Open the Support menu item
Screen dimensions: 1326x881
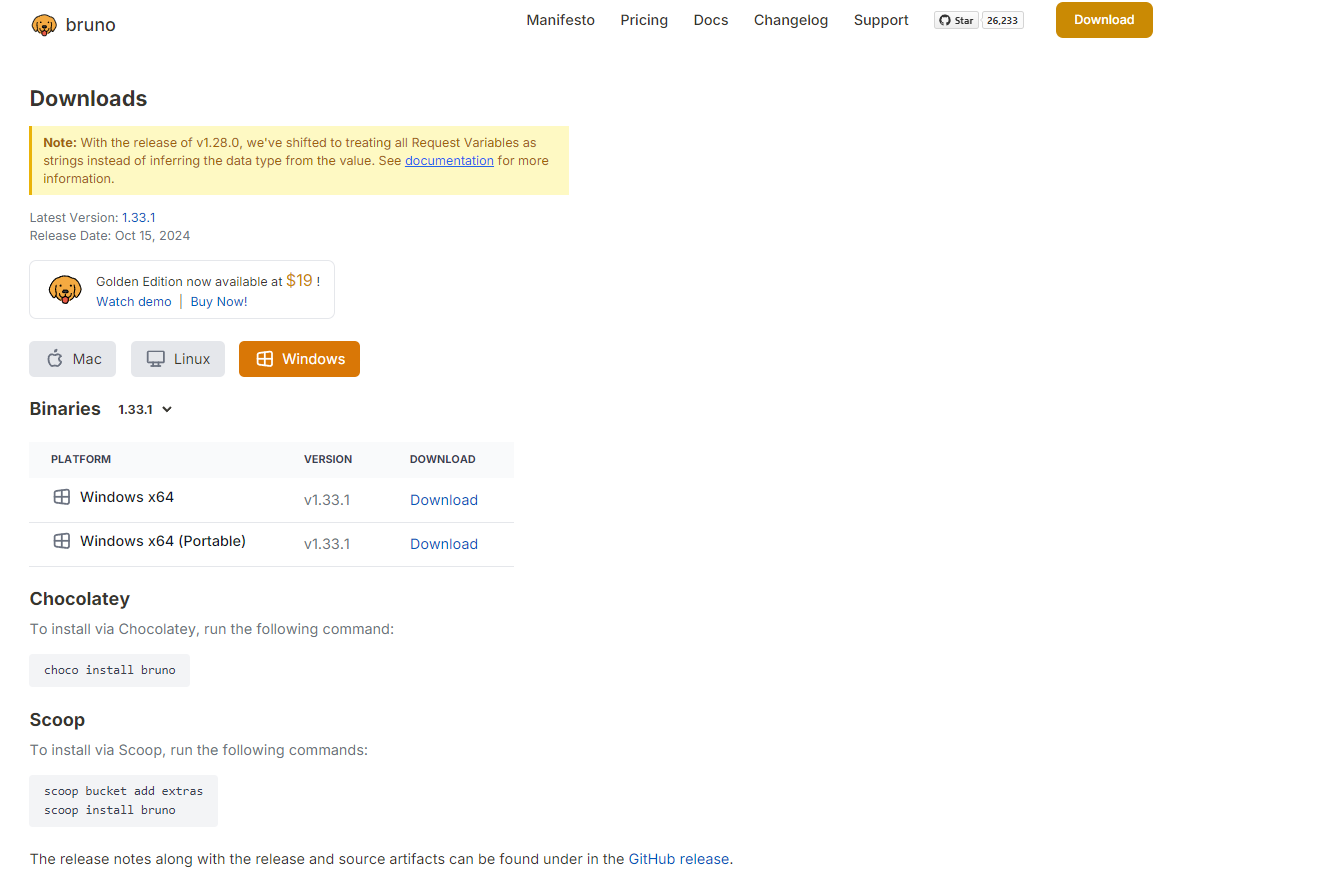point(881,20)
